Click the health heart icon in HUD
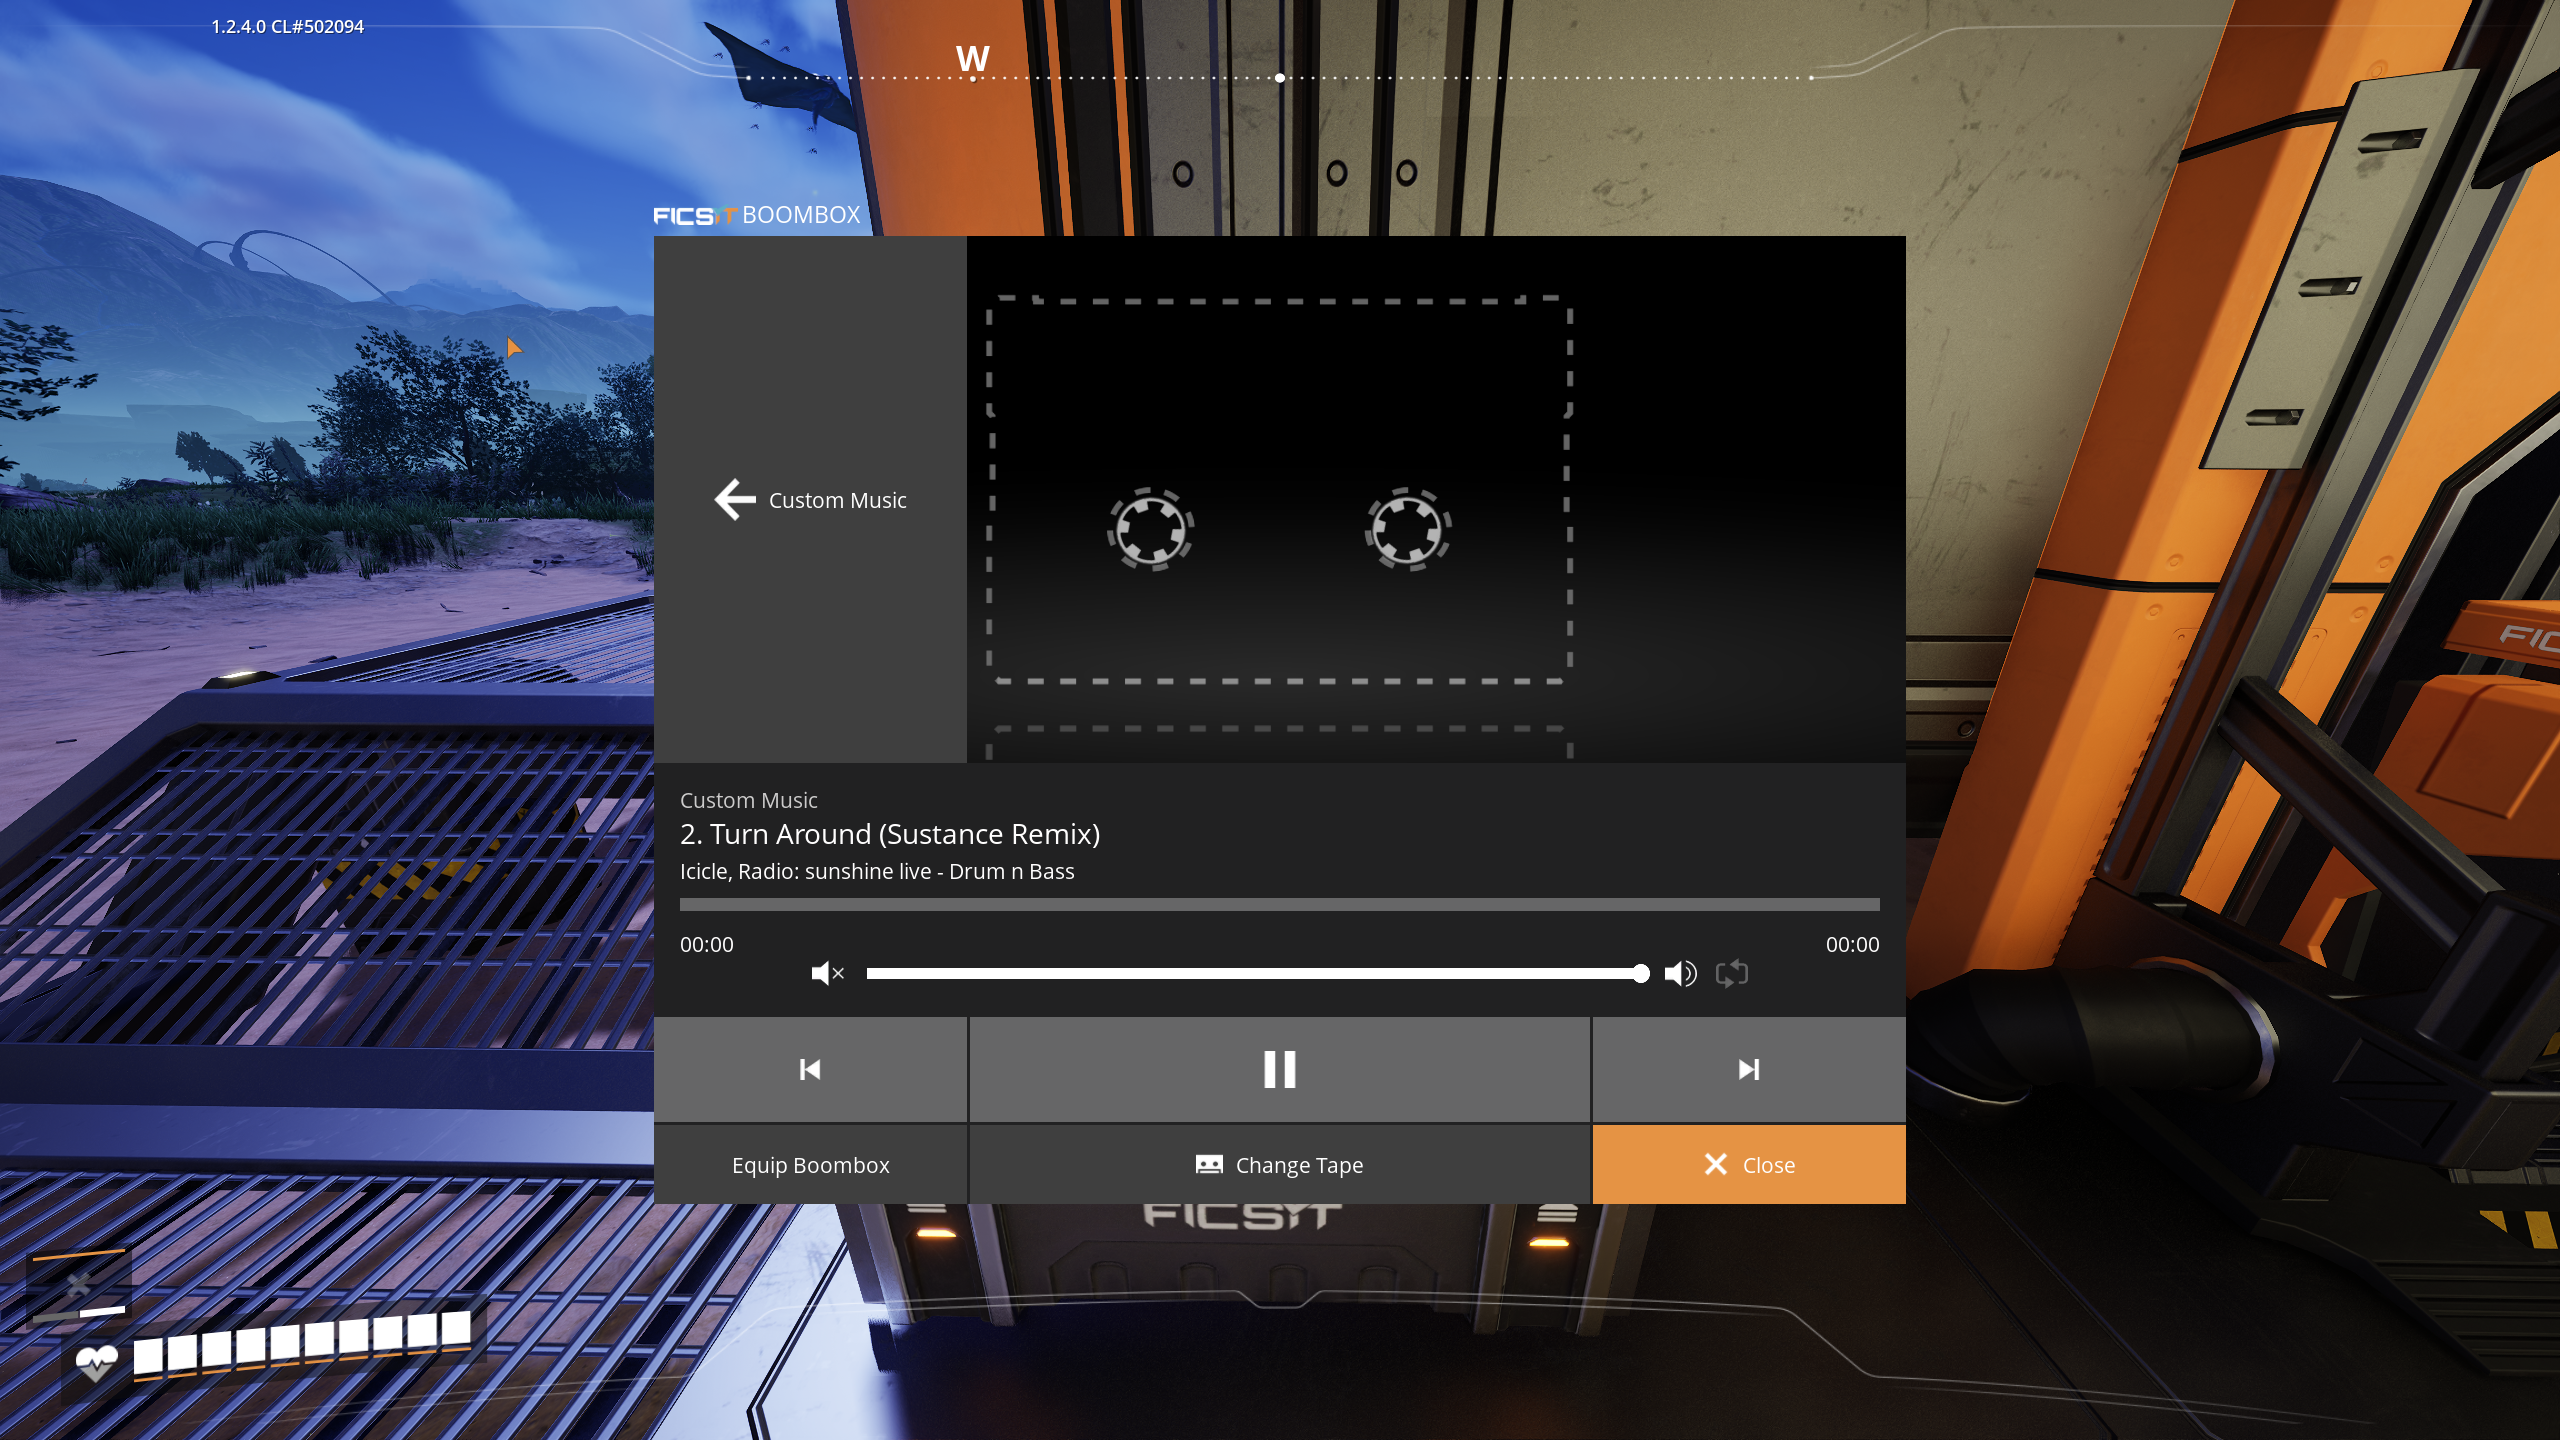This screenshot has height=1440, width=2560. (x=97, y=1362)
